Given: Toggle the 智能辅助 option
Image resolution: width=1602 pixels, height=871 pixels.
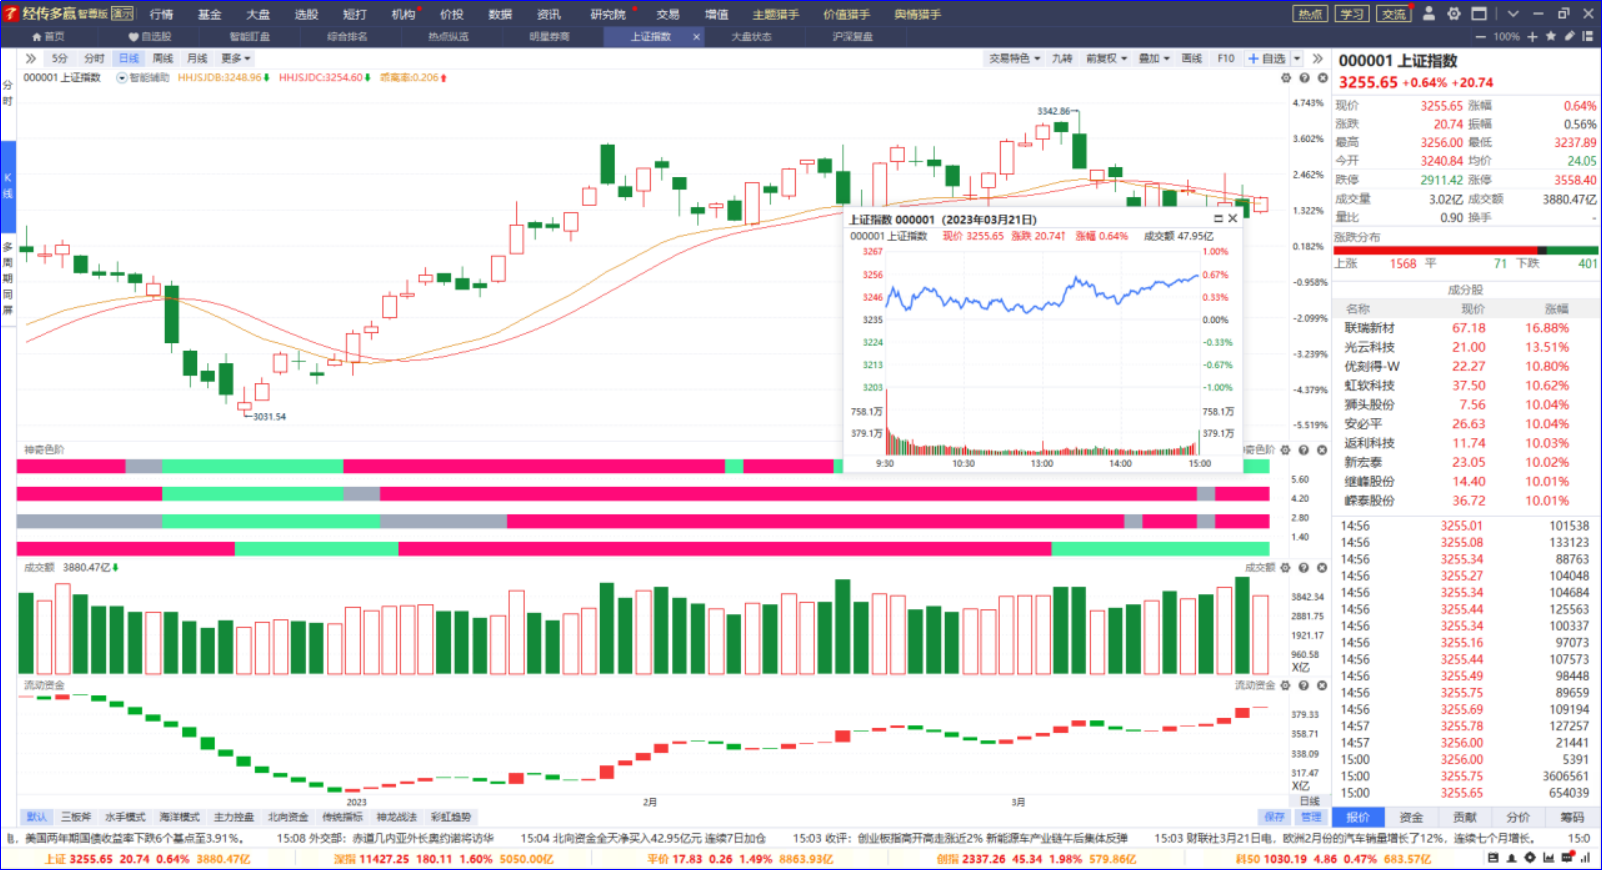Looking at the screenshot, I should 143,78.
